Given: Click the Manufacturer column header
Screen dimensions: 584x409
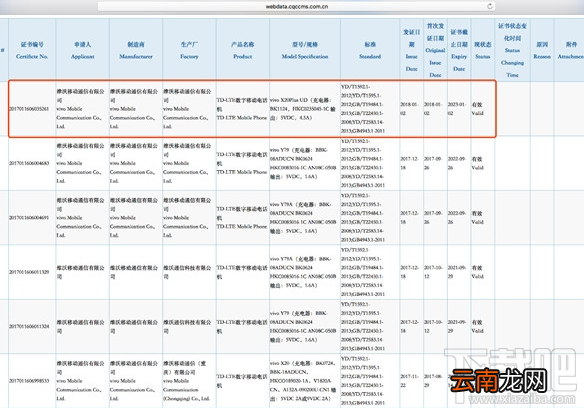Looking at the screenshot, I should pyautogui.click(x=136, y=50).
